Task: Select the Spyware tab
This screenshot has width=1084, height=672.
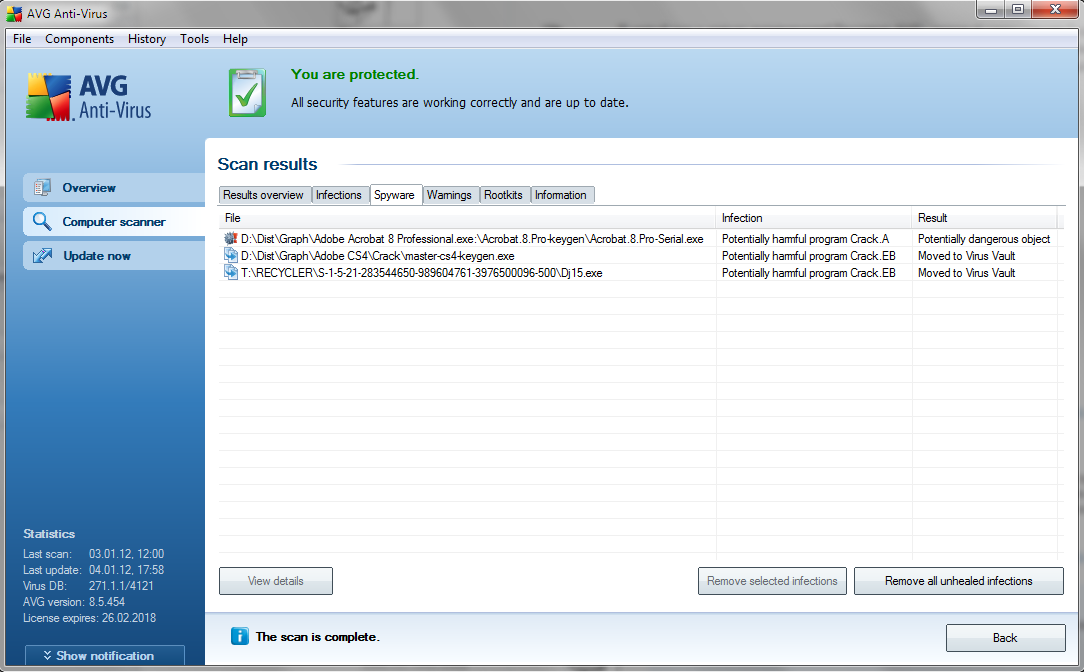Action: [x=395, y=195]
